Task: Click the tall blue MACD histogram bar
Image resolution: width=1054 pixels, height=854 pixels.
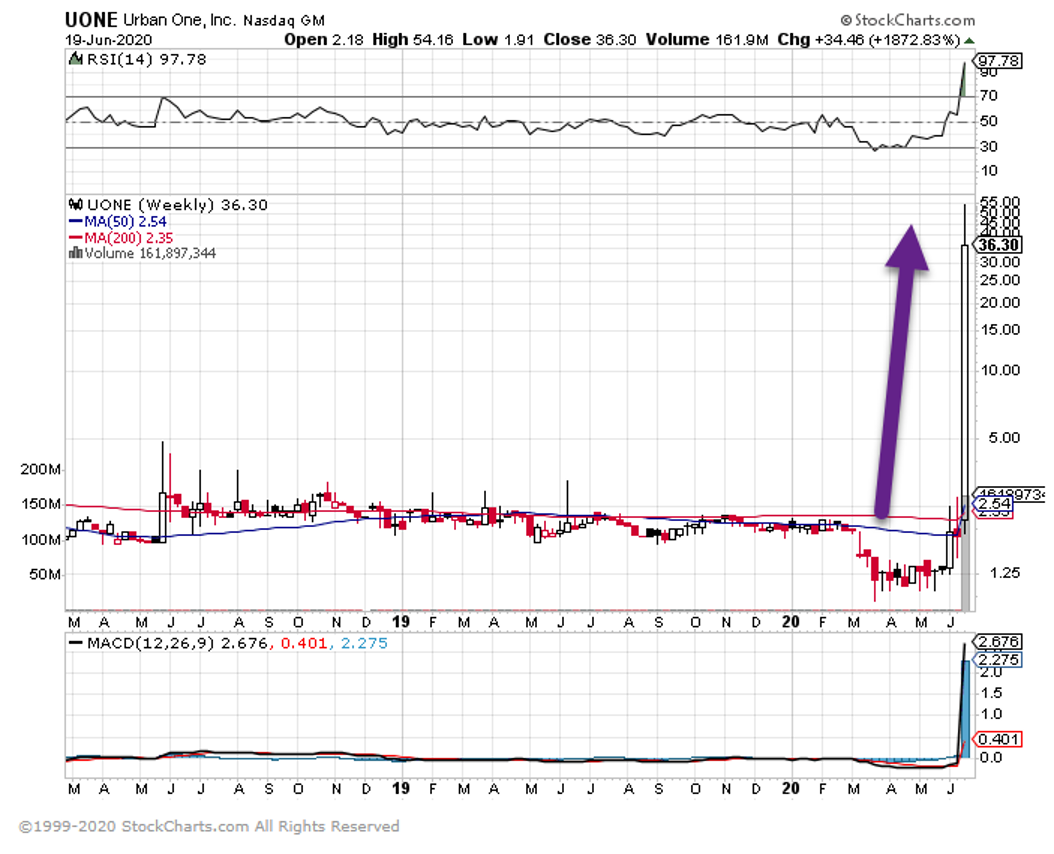Action: pos(965,709)
